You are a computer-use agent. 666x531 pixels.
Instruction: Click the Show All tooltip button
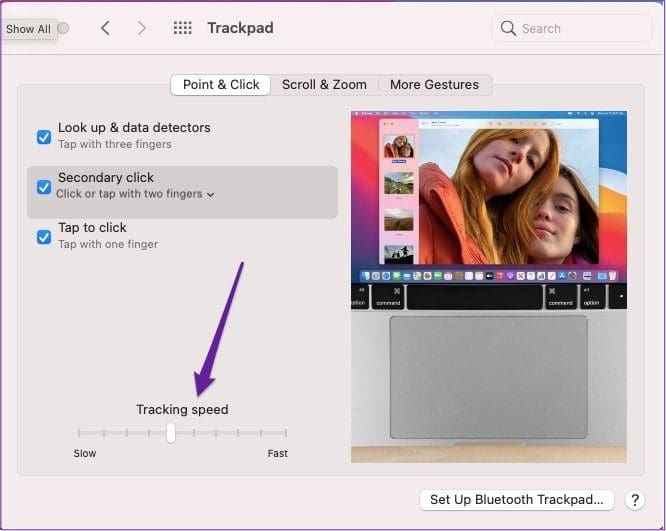[x=28, y=29]
